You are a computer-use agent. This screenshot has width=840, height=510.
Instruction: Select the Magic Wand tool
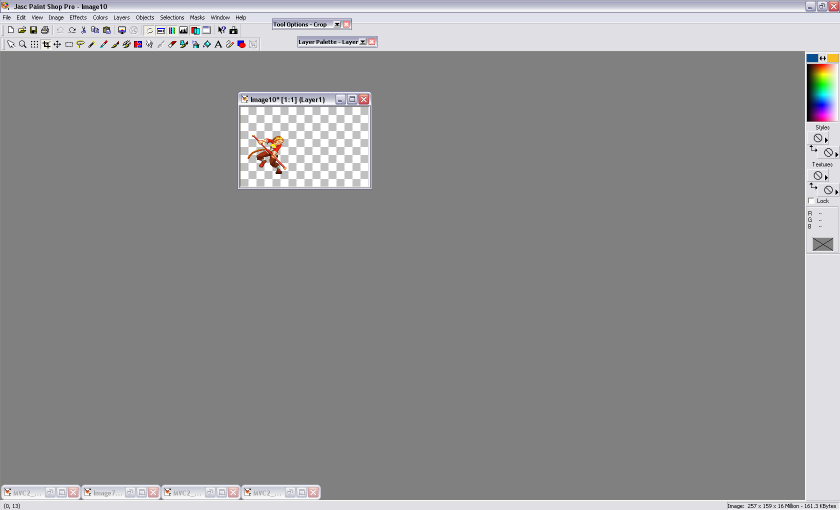[x=92, y=44]
